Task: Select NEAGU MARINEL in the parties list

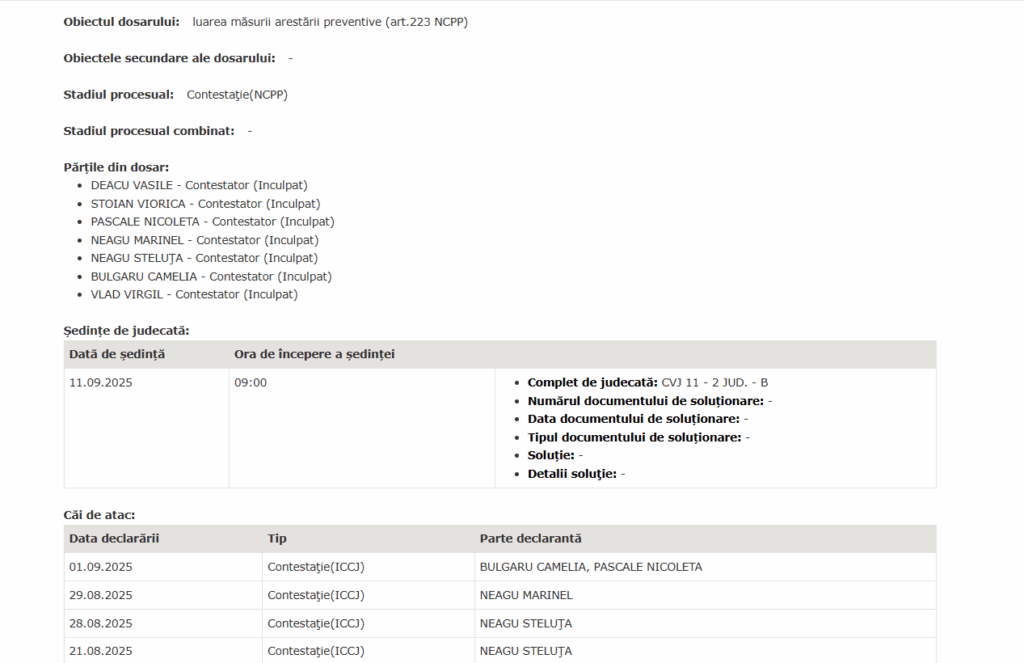Action: [x=204, y=240]
